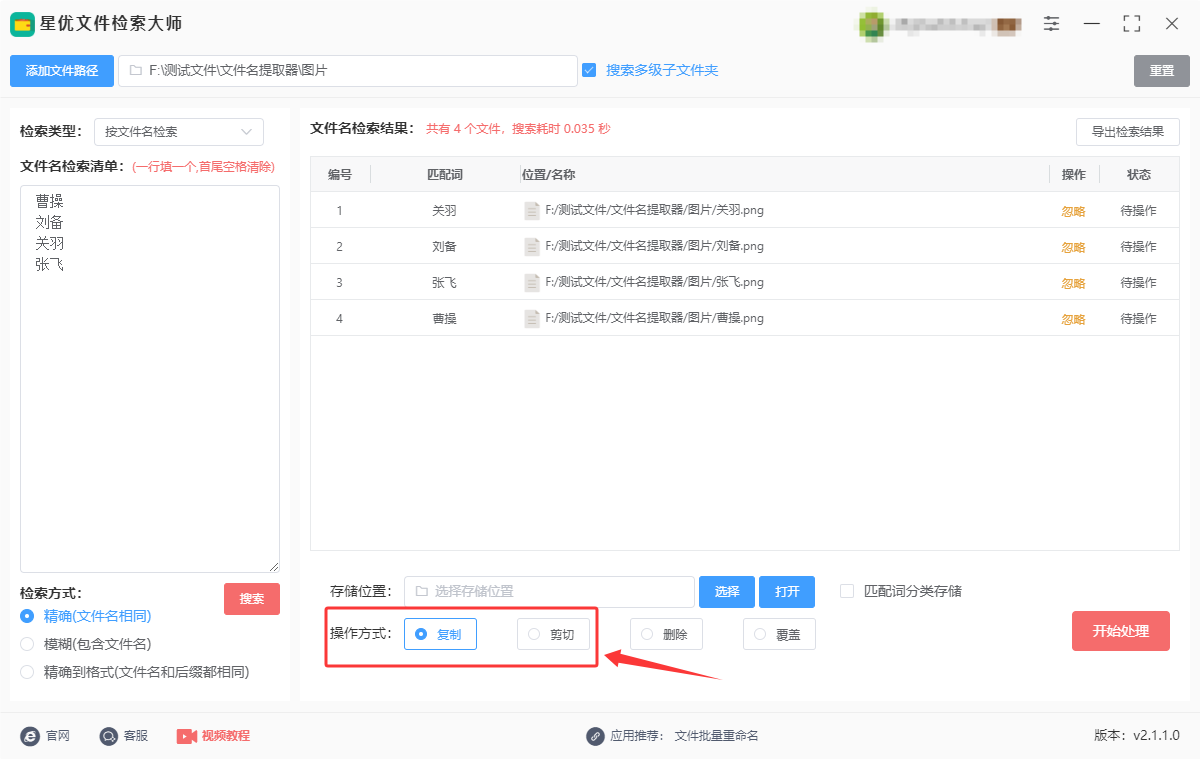Screen dimensions: 1200x760
Task: Click the 位置/名称 column header
Action: (x=548, y=175)
